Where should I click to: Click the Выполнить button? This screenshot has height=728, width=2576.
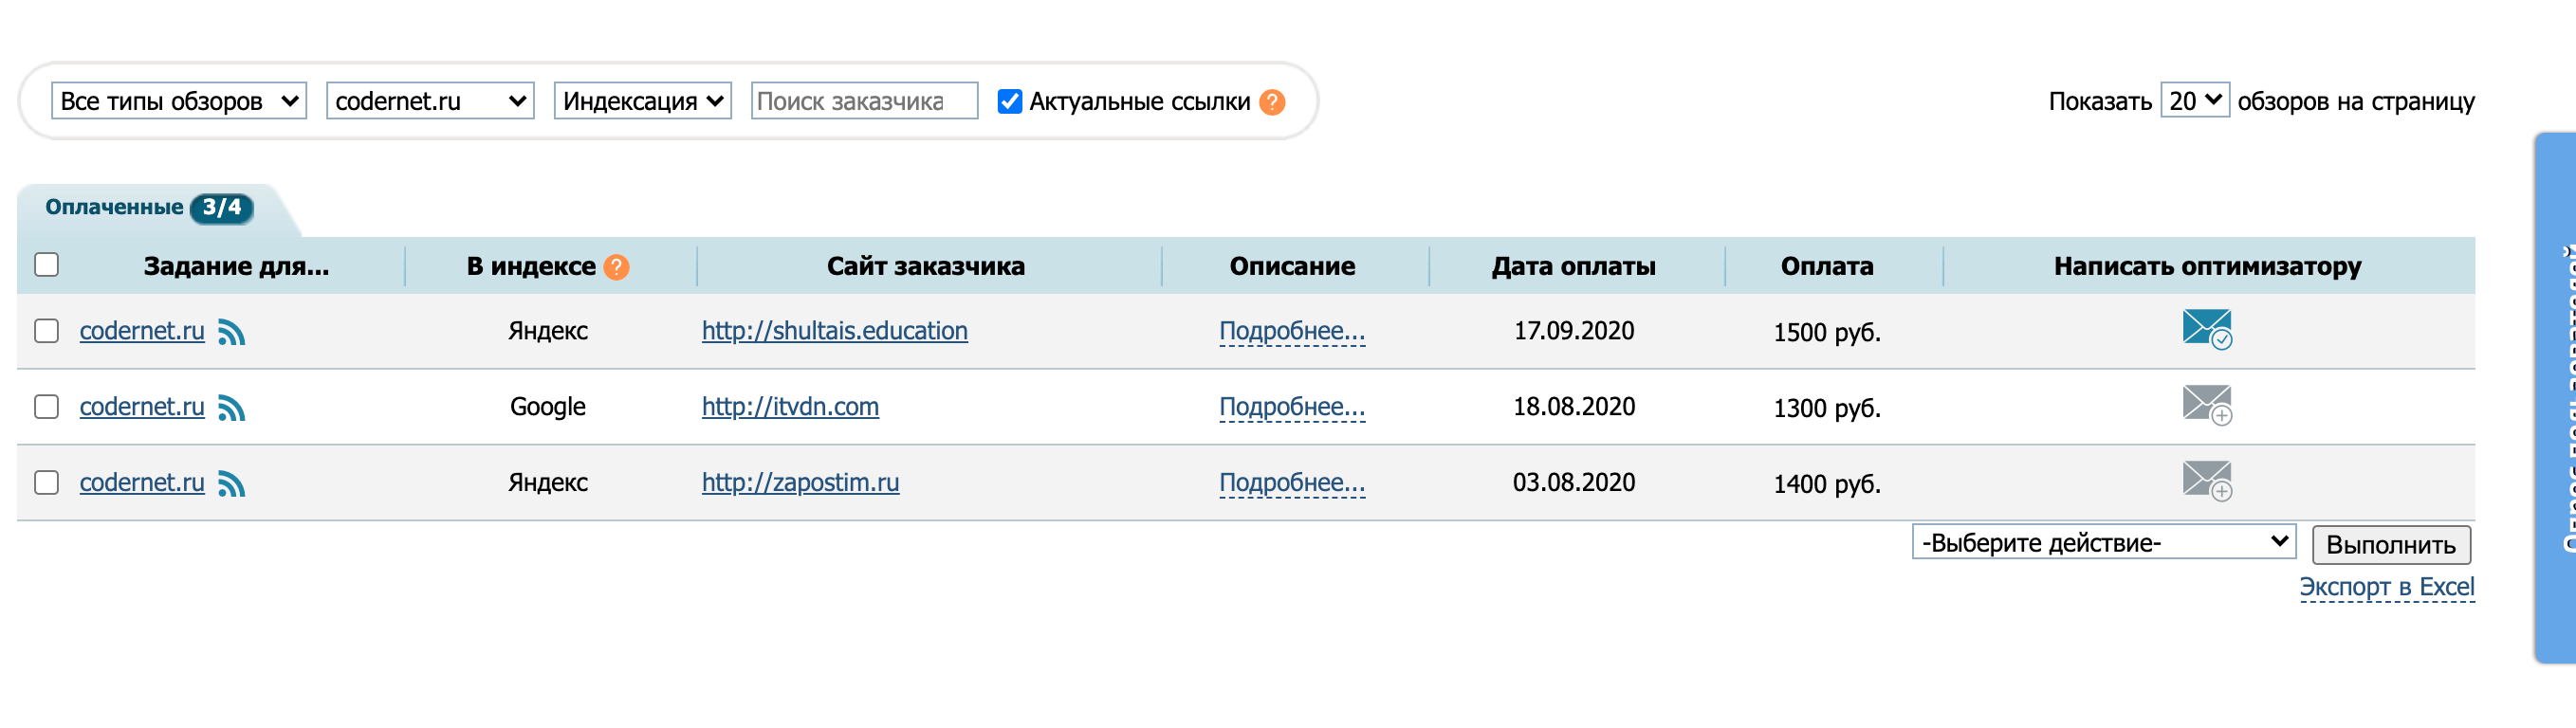click(x=2391, y=545)
